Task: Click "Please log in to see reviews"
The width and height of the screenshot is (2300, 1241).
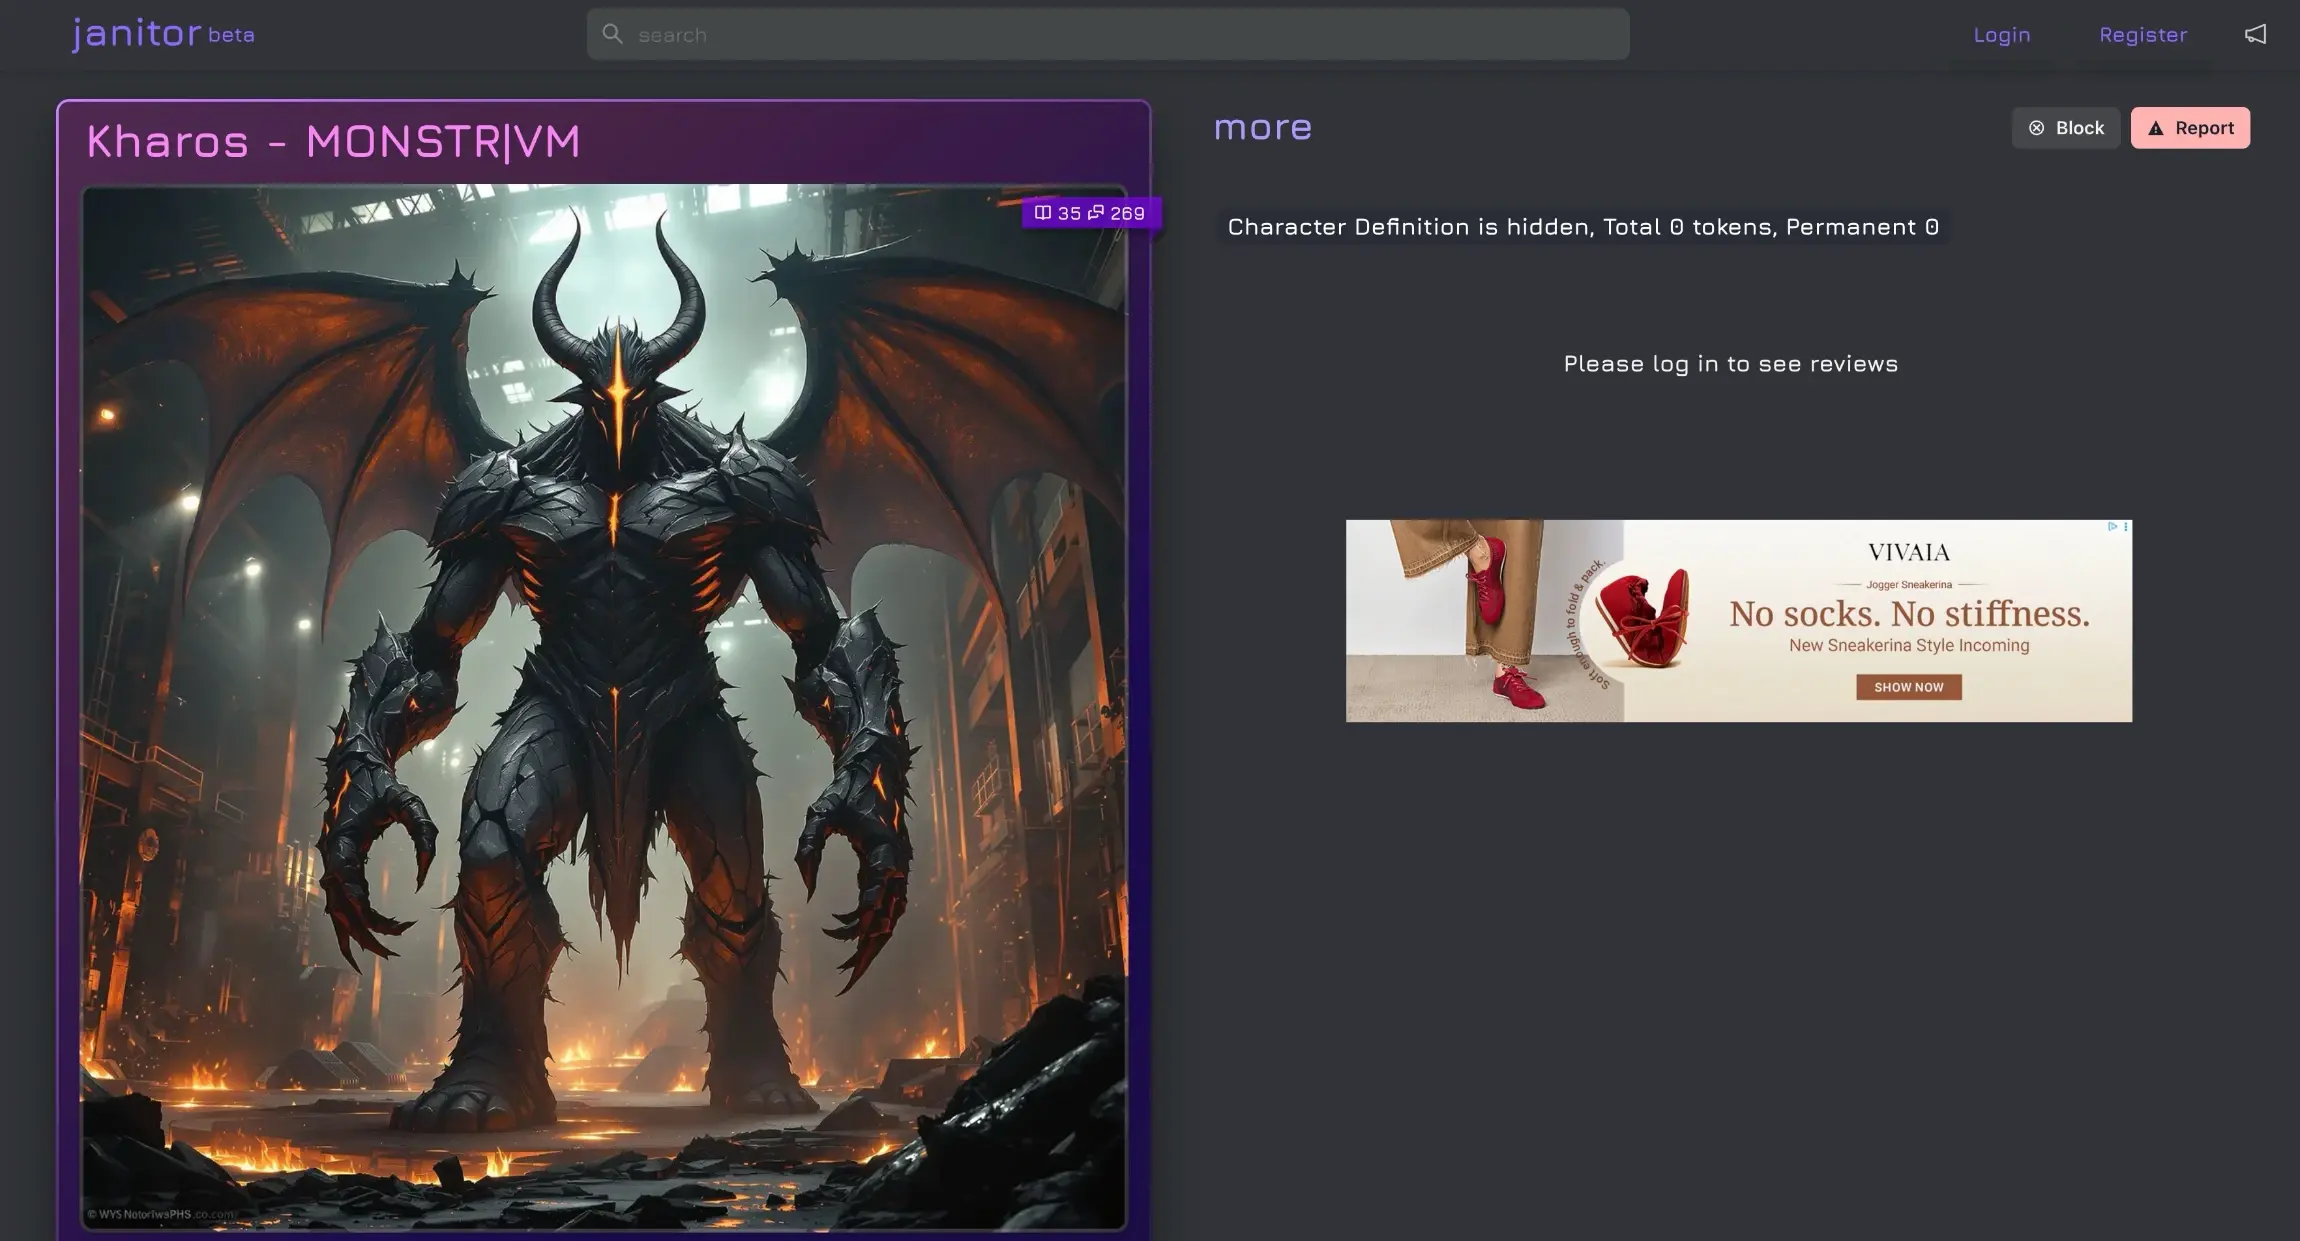Action: (1730, 363)
